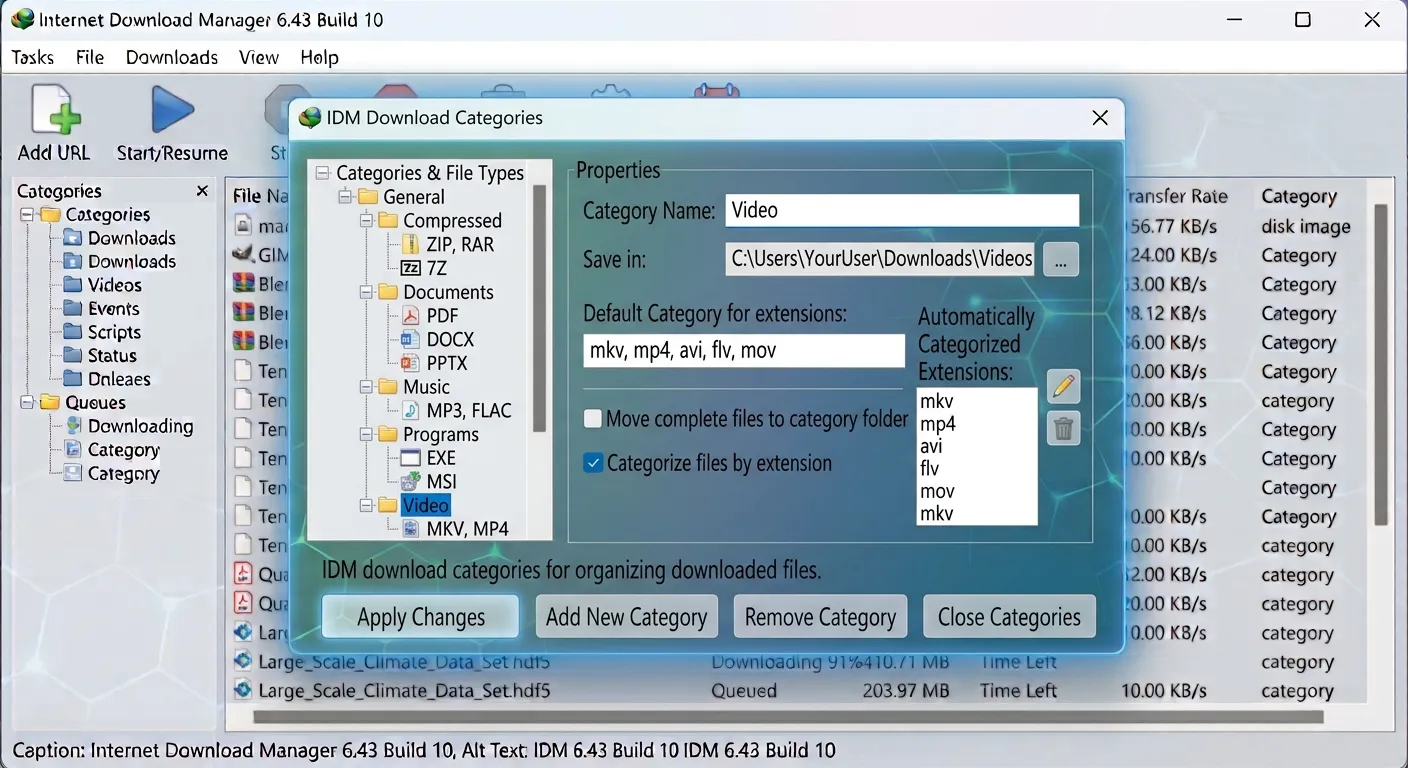Select mp4 in the extensions list

coord(938,424)
